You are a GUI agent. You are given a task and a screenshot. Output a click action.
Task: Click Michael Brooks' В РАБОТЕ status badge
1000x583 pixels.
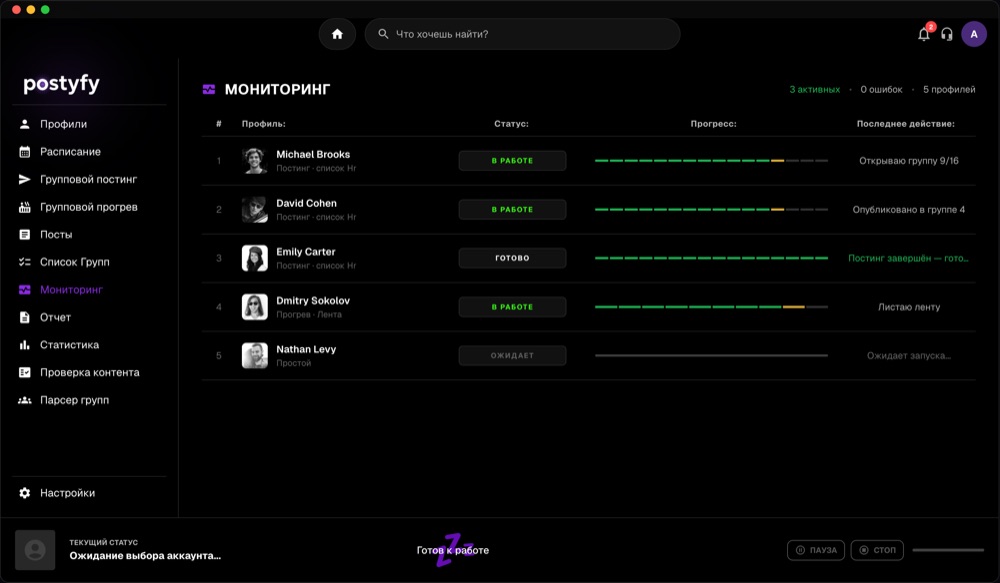[x=512, y=161]
